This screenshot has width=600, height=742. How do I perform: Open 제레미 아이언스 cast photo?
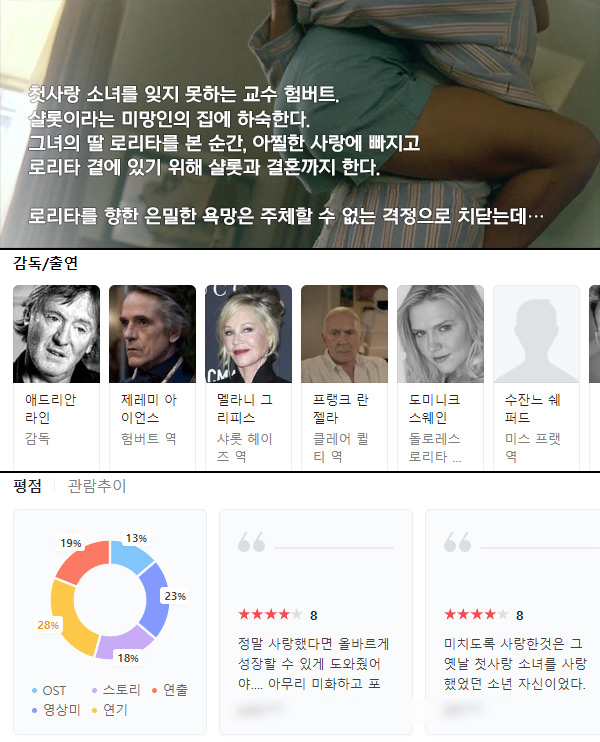point(152,334)
